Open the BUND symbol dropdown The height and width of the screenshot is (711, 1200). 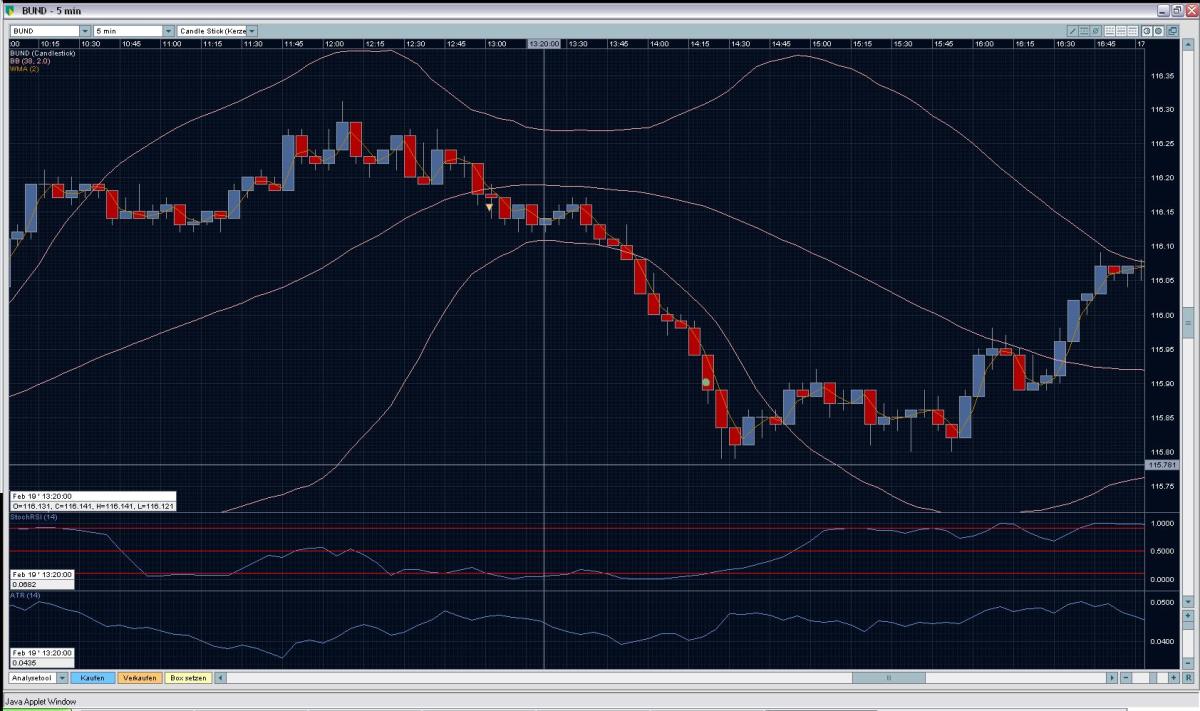[84, 31]
